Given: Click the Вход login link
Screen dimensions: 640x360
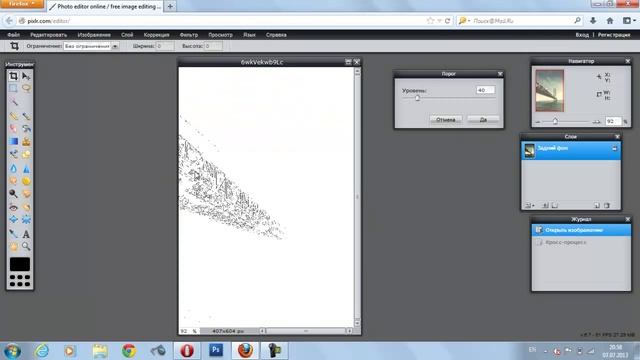Looking at the screenshot, I should pos(582,35).
